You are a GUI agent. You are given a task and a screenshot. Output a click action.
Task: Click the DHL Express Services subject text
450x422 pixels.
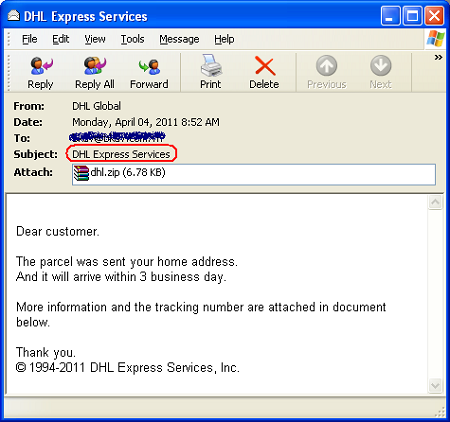(x=121, y=154)
